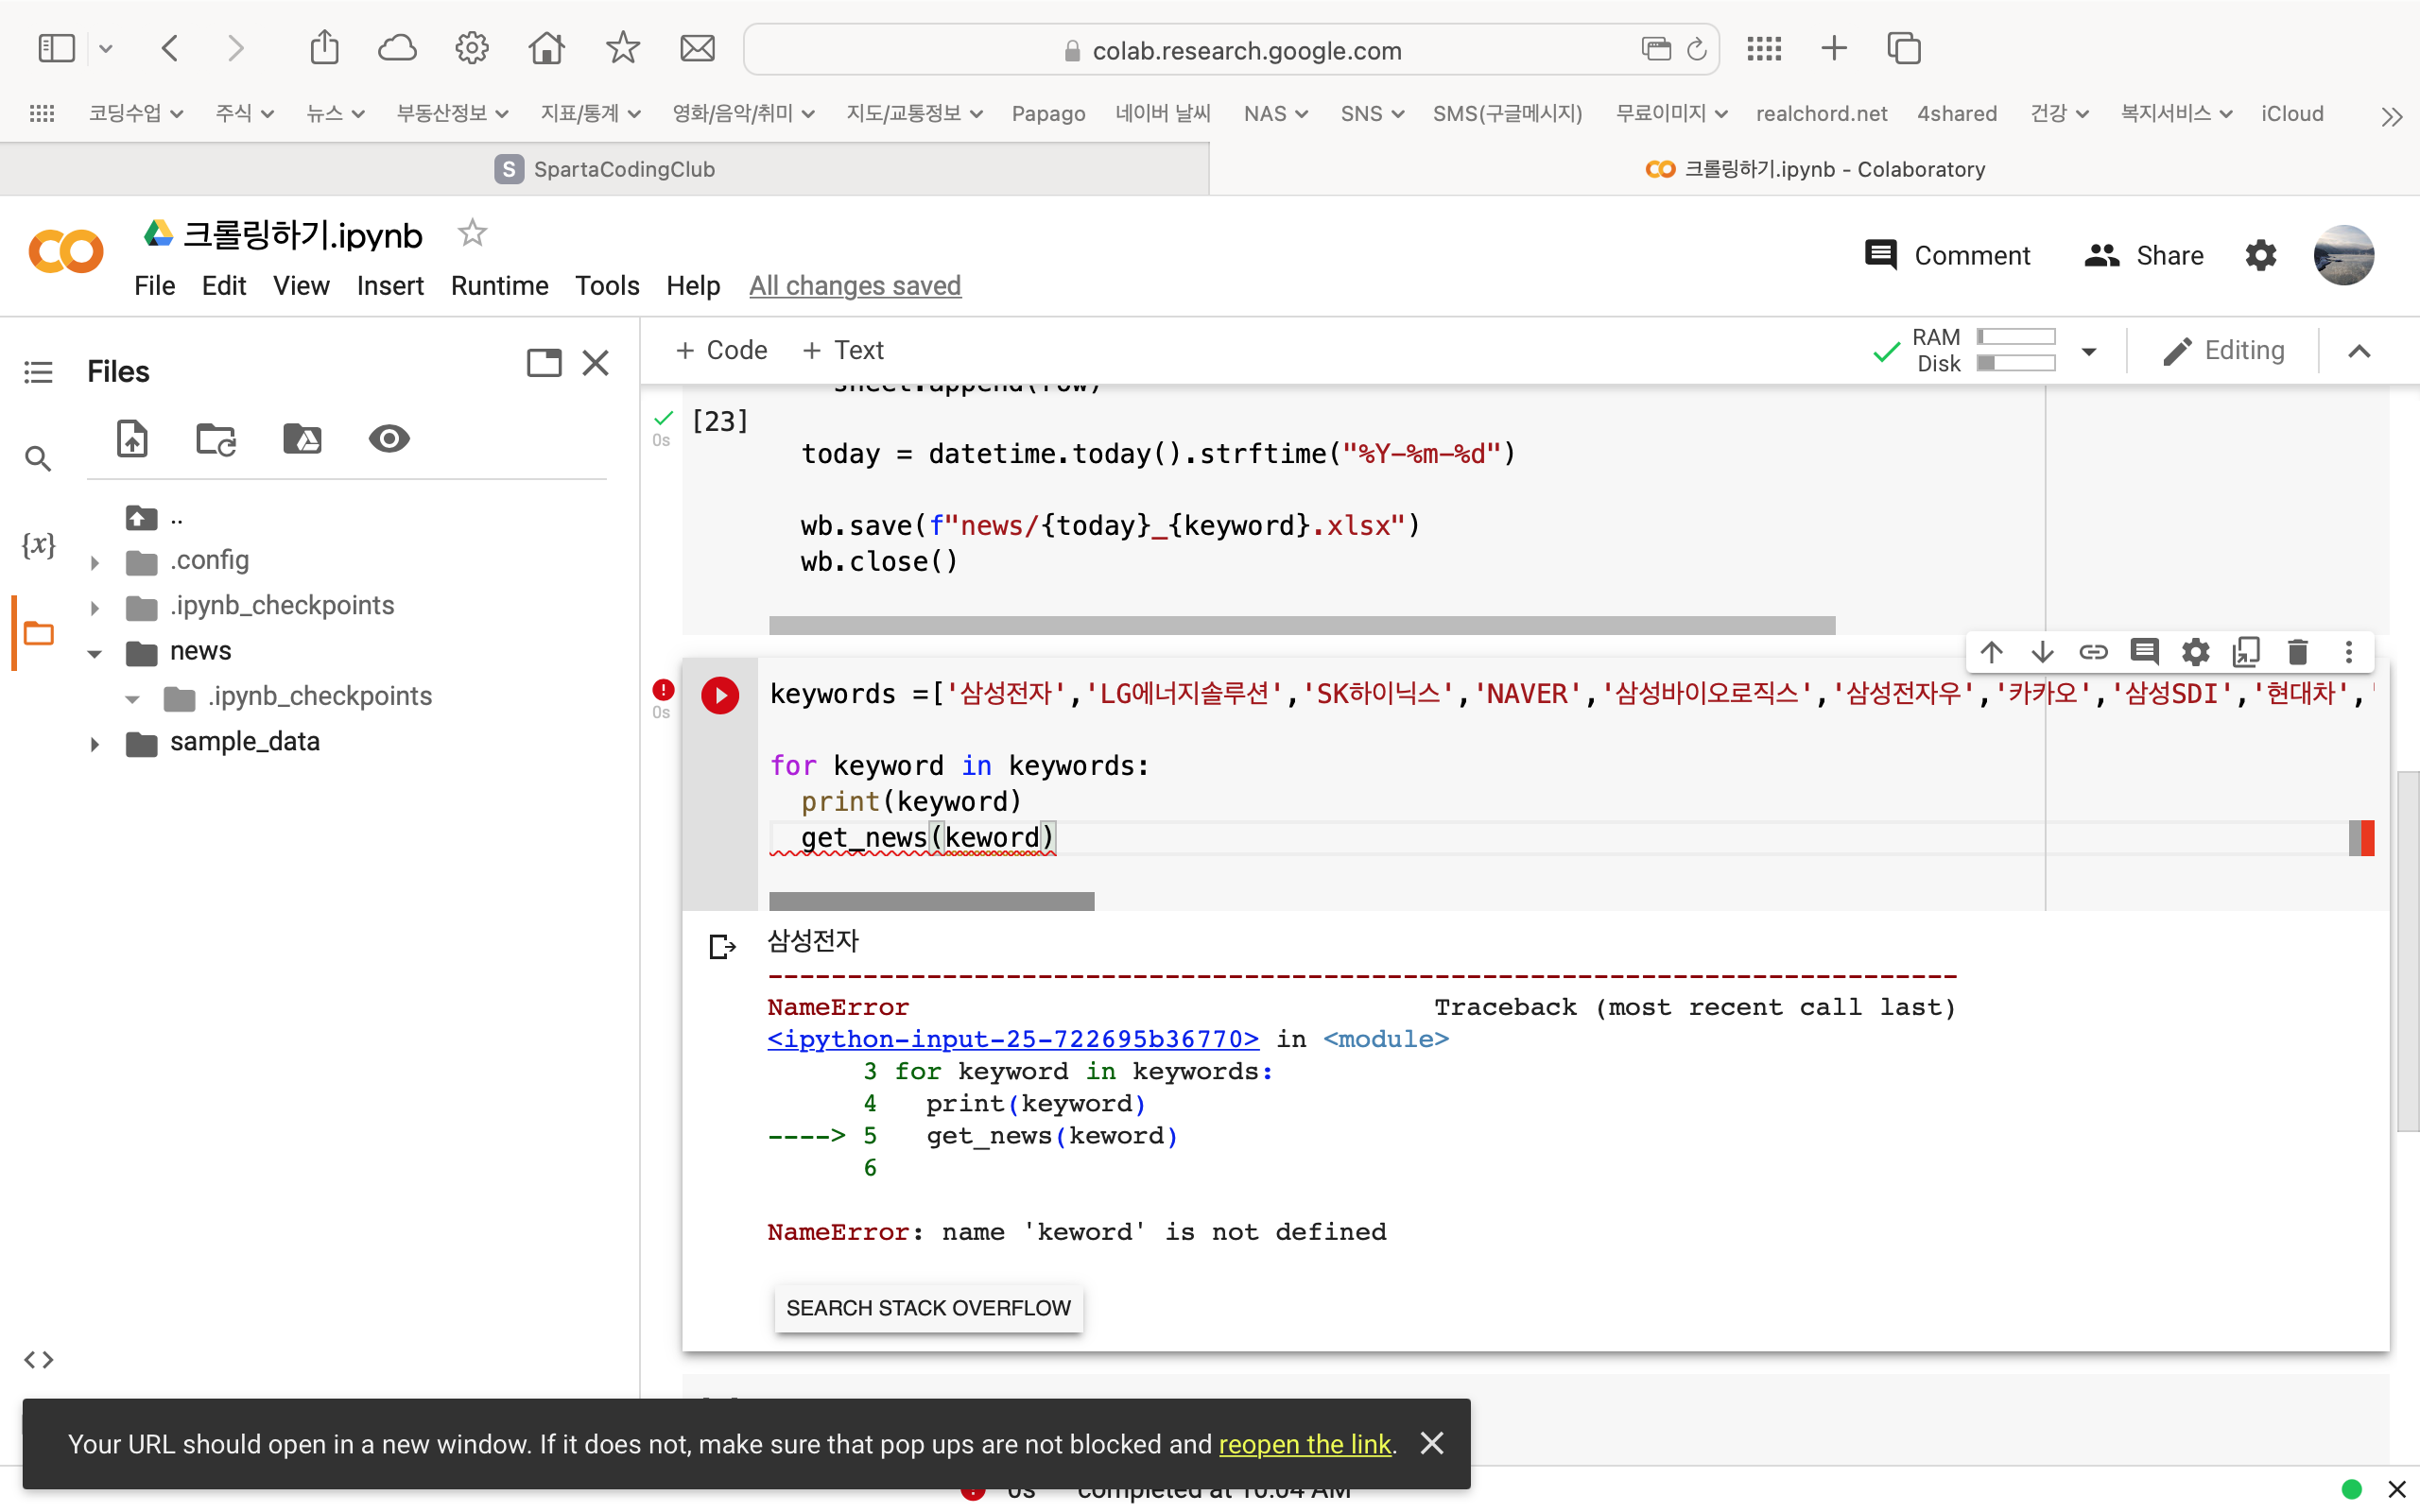Screen dimensions: 2420x1512
Task: Close the Files panel
Action: click(x=596, y=362)
